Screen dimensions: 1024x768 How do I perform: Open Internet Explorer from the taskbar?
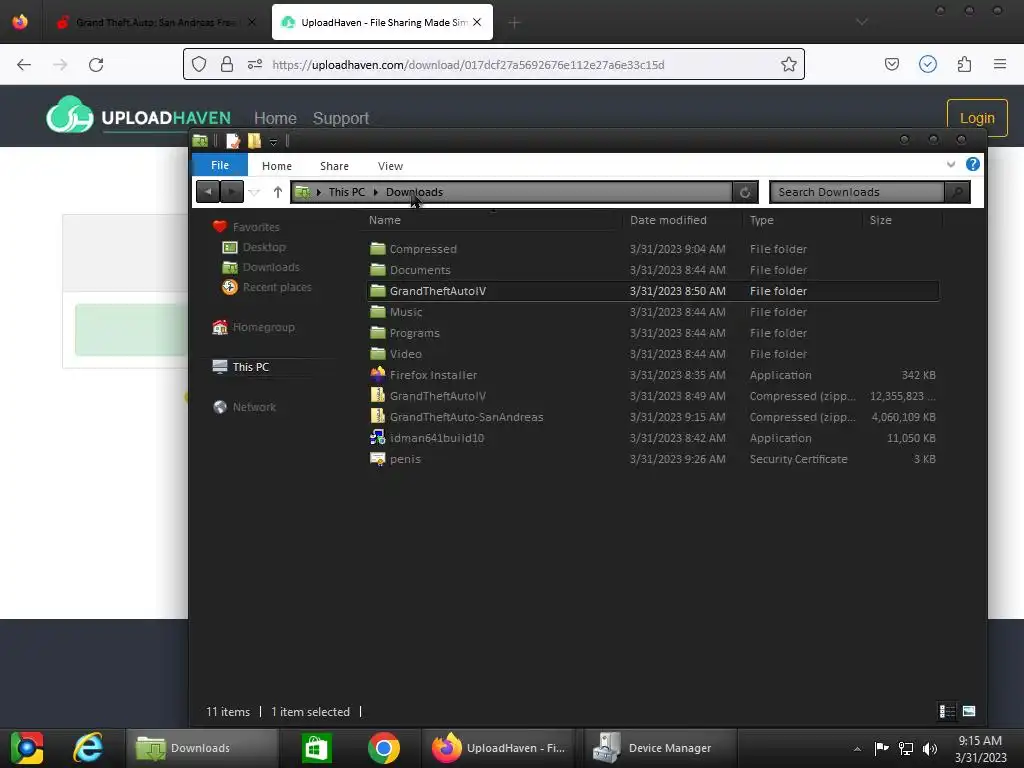(x=88, y=748)
